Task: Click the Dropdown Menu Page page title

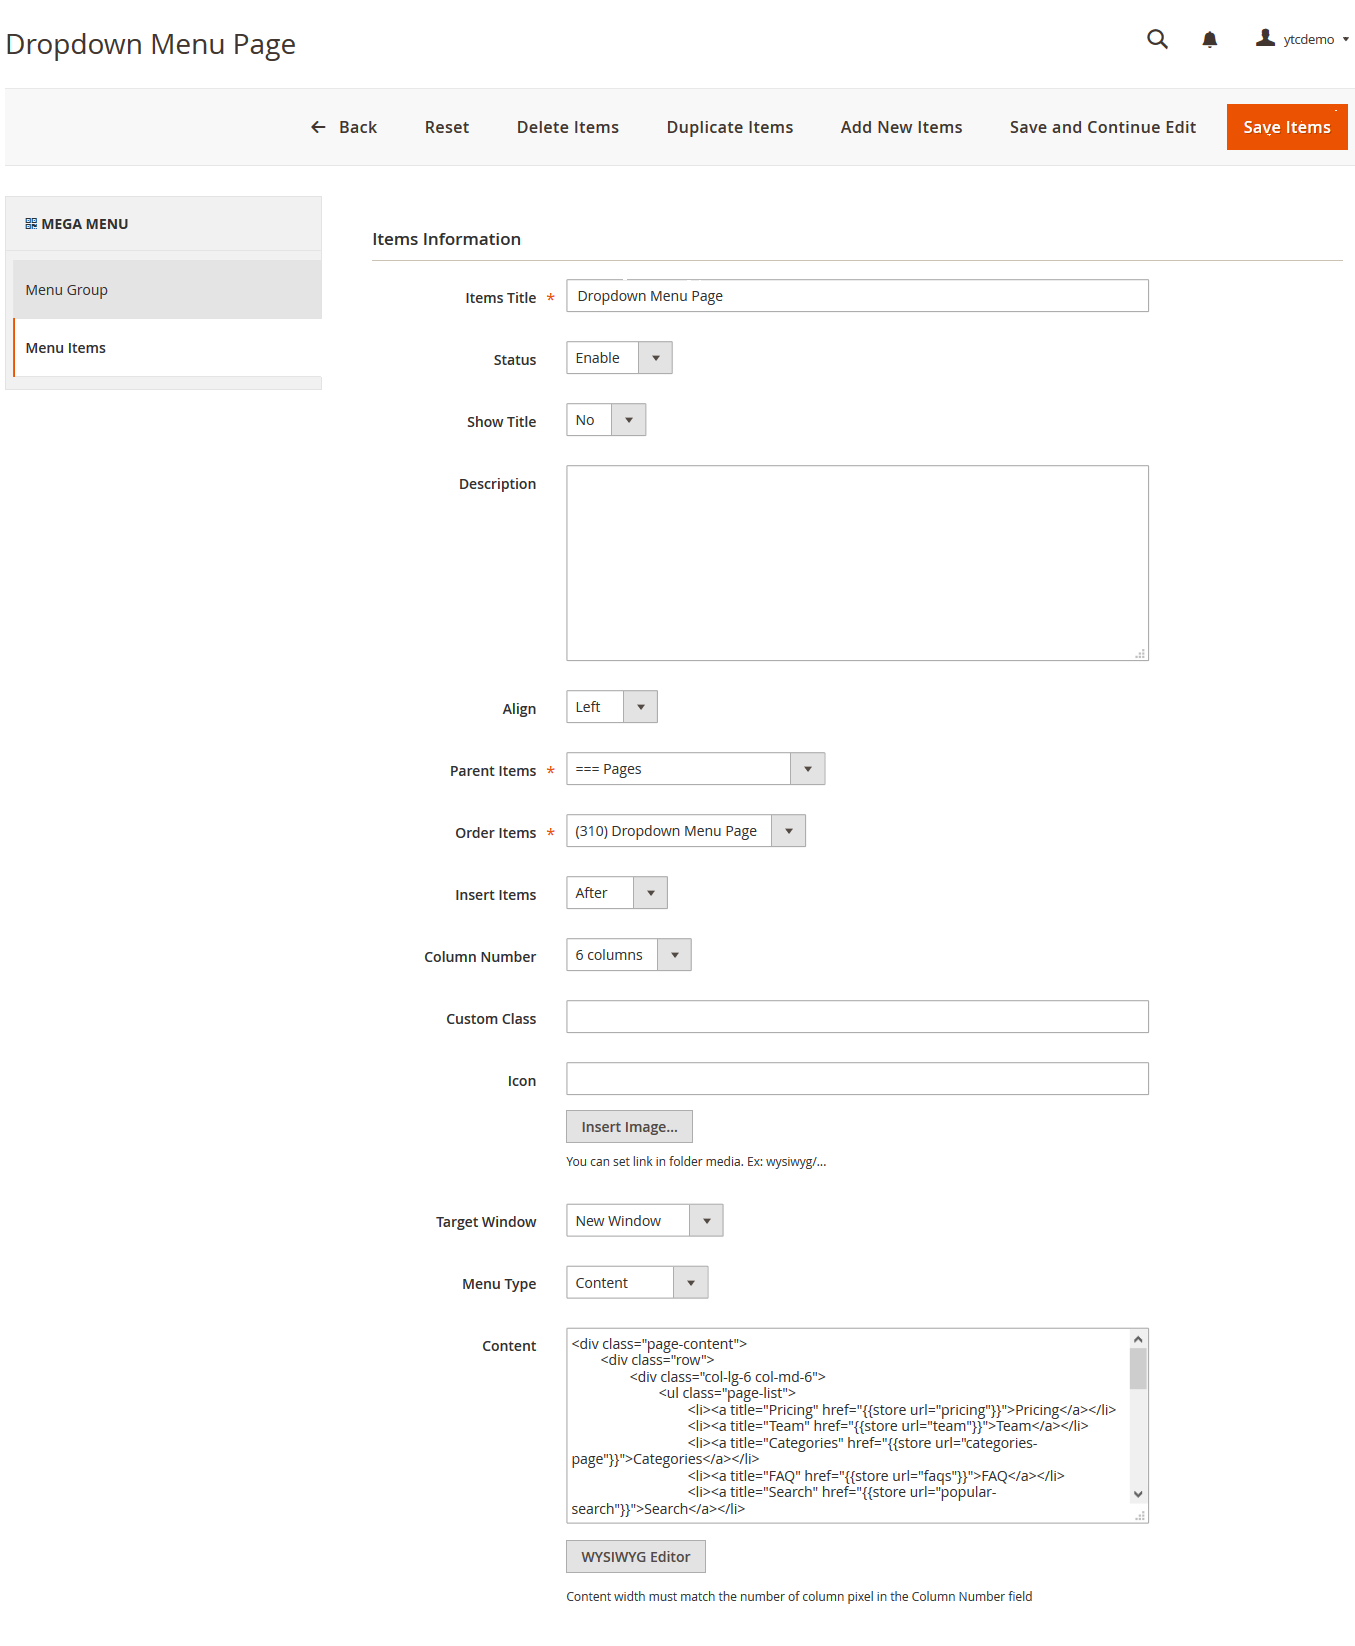Action: coord(151,44)
